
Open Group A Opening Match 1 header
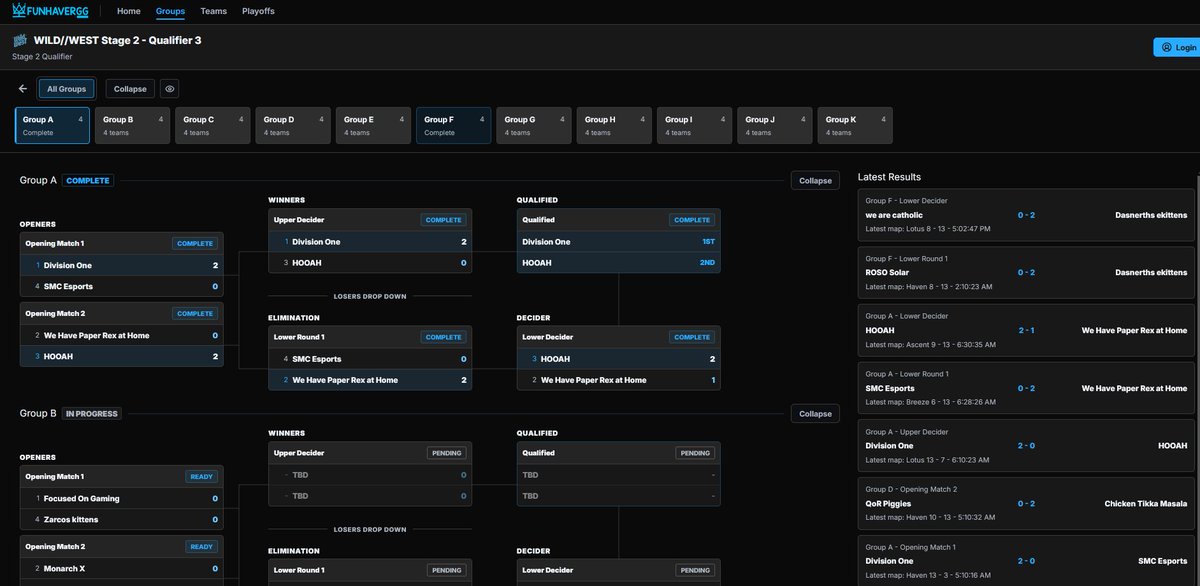[122, 243]
